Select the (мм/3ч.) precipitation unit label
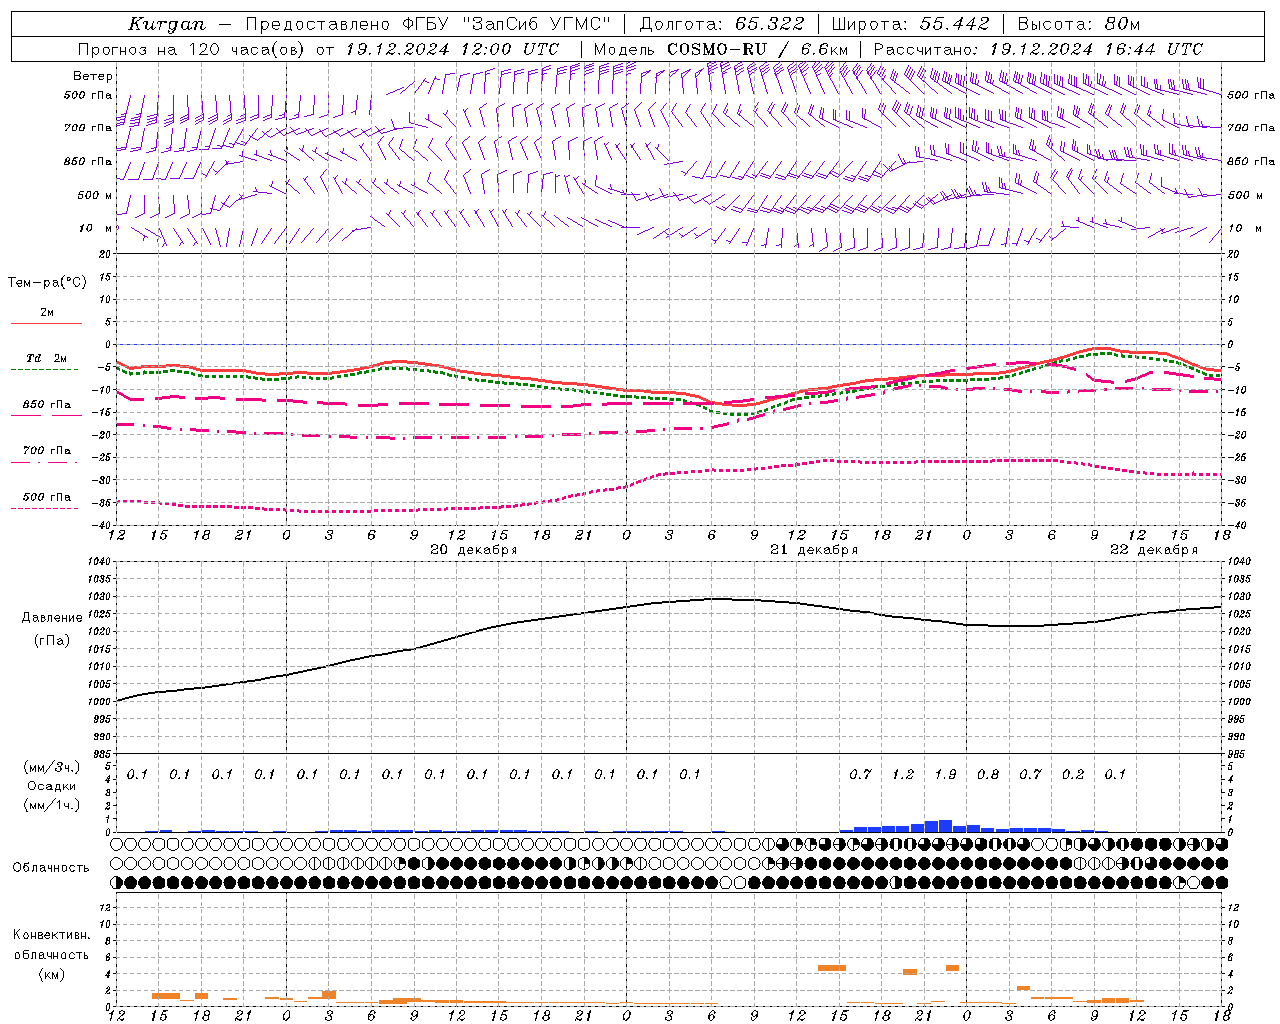This screenshot has width=1280, height=1024. (51, 767)
